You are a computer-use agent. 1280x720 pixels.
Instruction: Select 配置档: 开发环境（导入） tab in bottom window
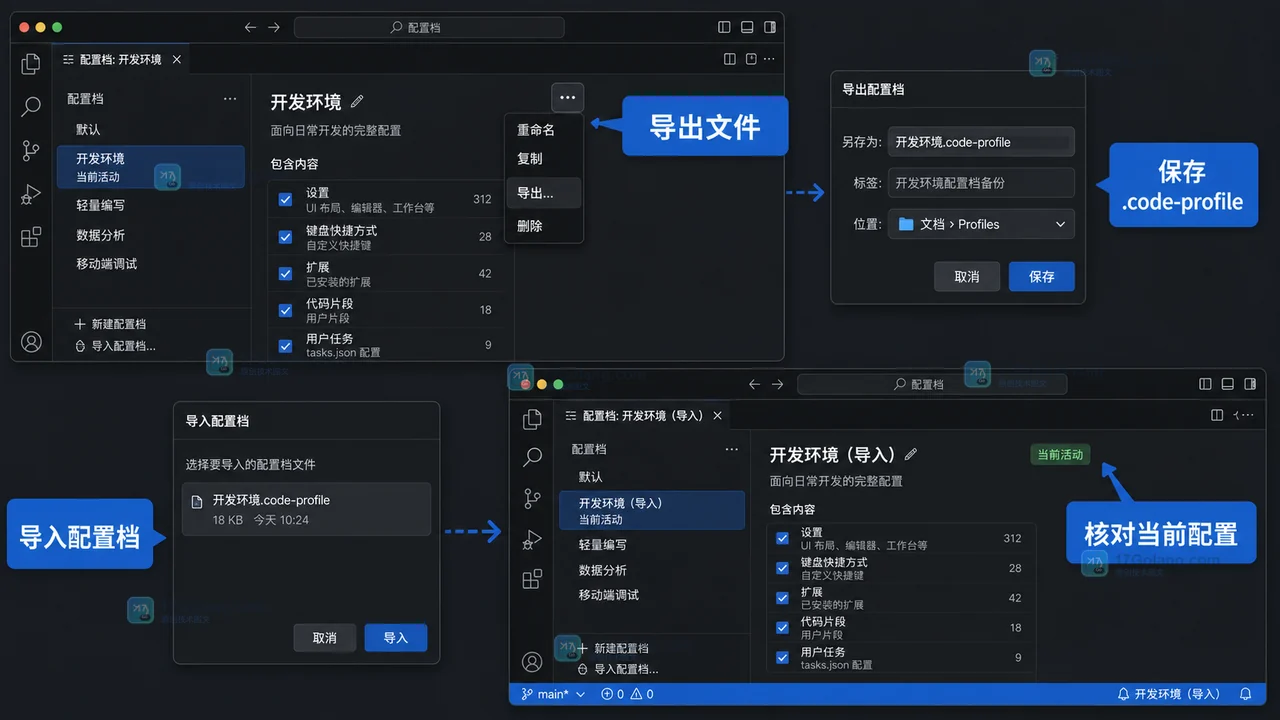(x=642, y=416)
